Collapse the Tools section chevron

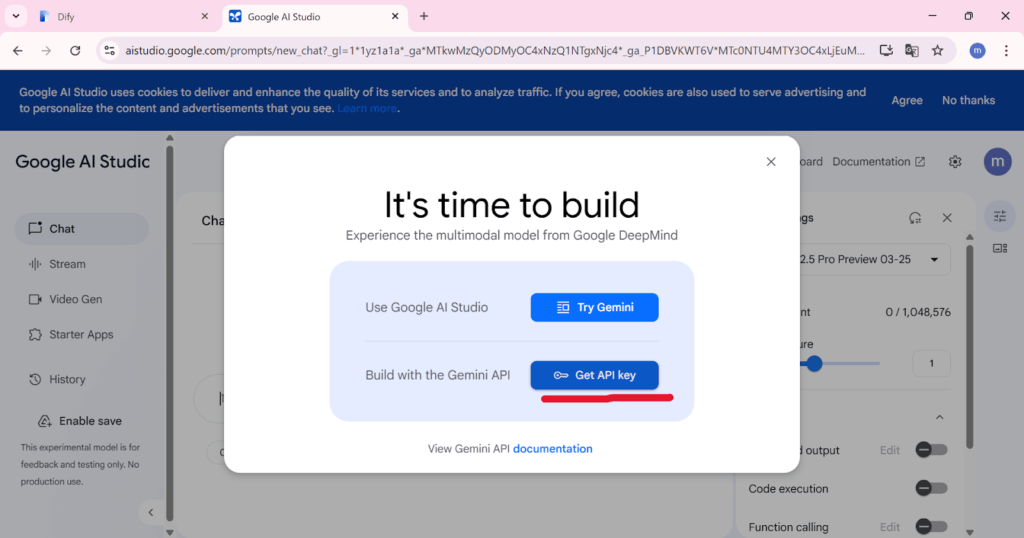coord(939,417)
